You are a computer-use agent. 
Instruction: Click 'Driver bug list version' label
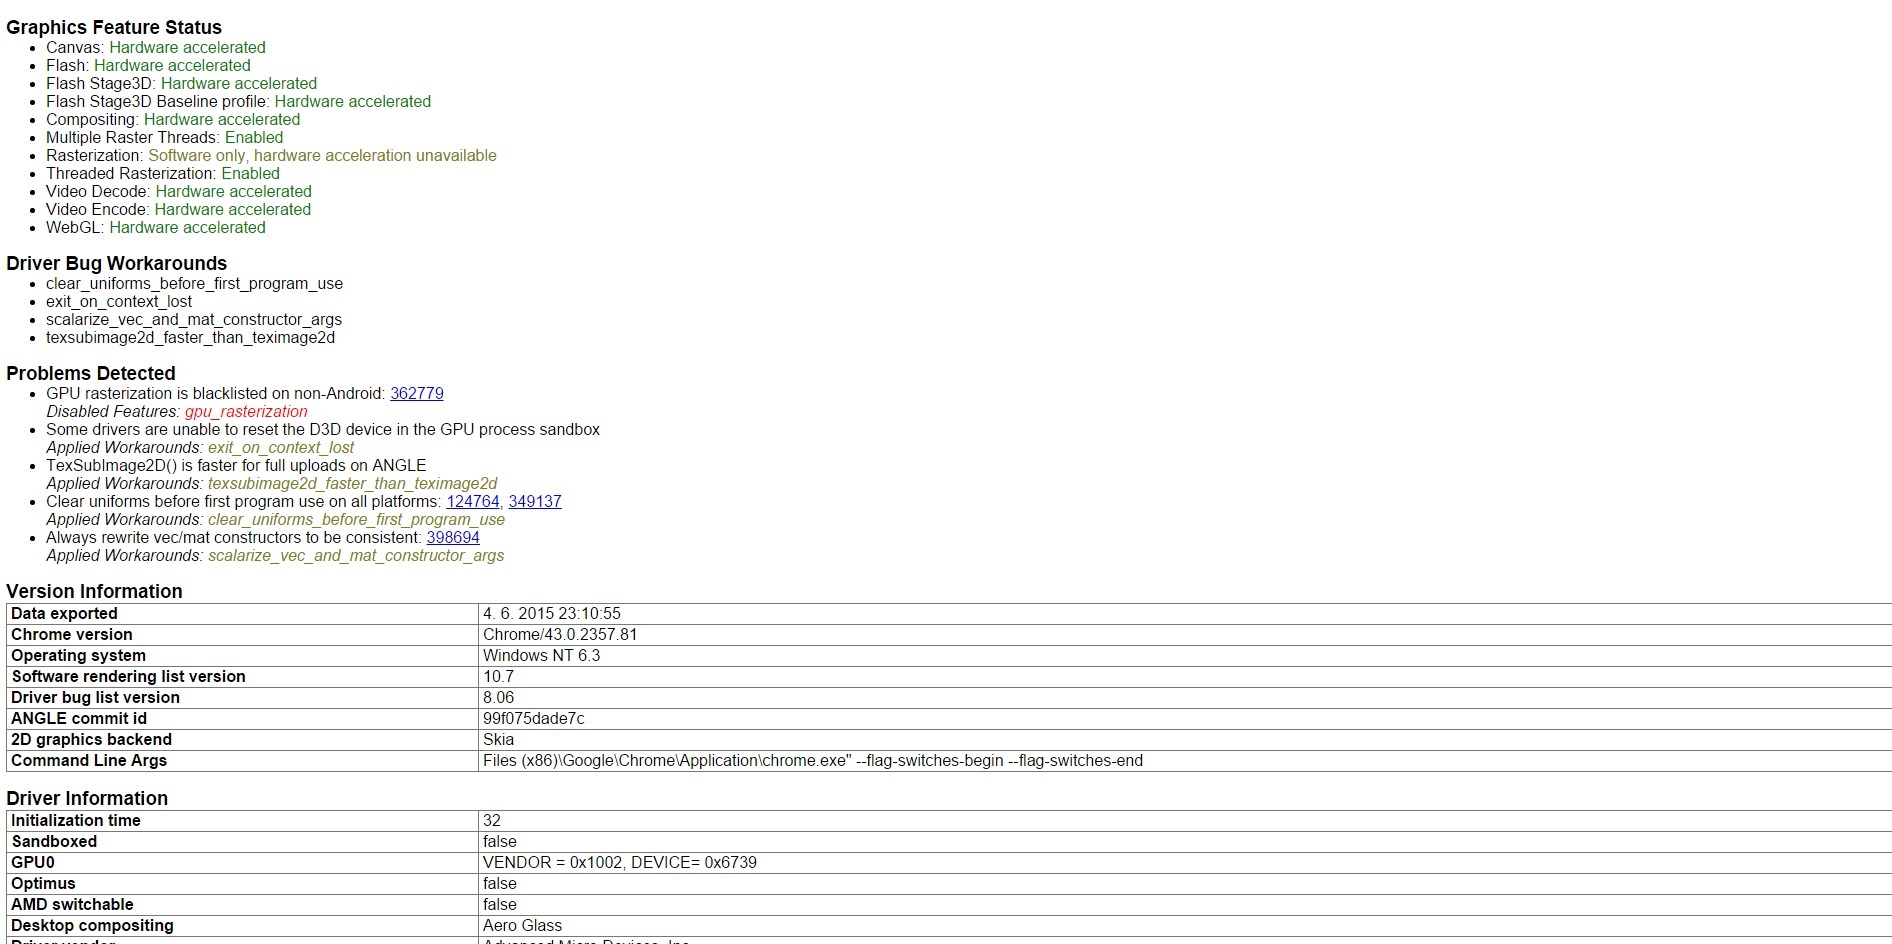point(95,698)
